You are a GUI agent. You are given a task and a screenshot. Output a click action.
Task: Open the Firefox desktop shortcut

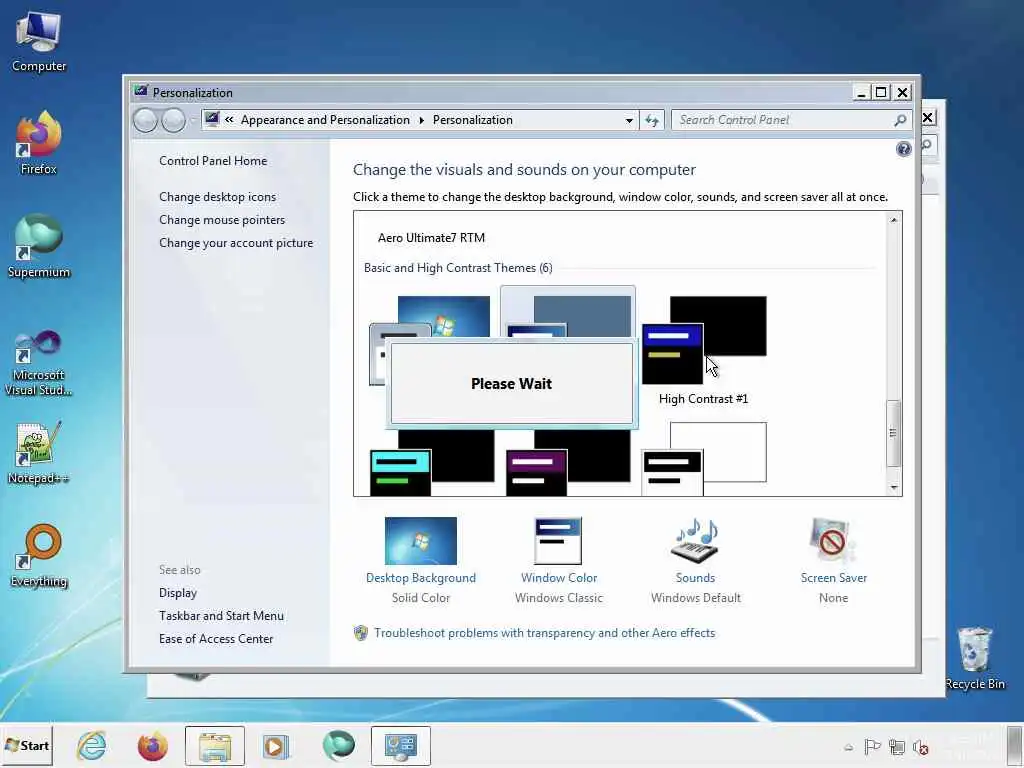point(39,144)
